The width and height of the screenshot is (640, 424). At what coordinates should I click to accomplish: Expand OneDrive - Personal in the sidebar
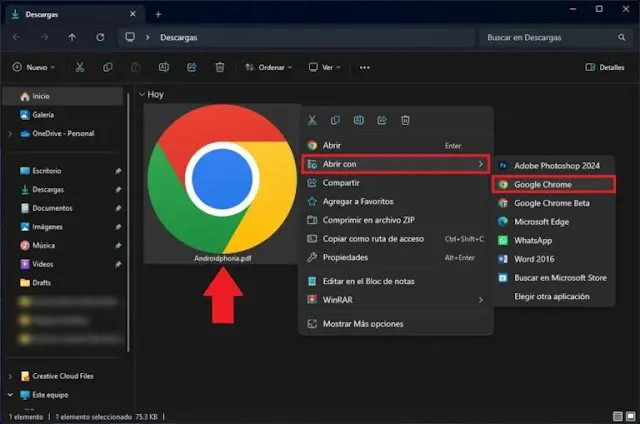click(x=10, y=134)
